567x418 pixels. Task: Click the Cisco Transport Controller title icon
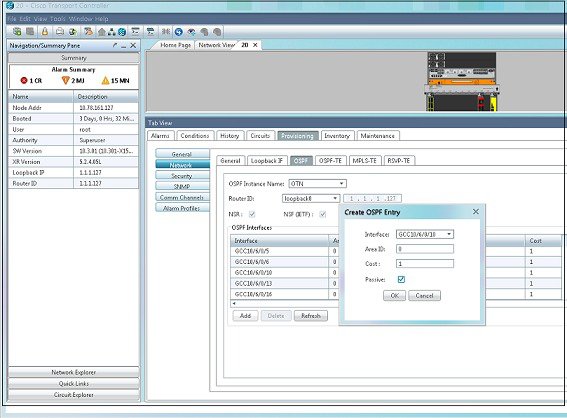[x=10, y=5]
